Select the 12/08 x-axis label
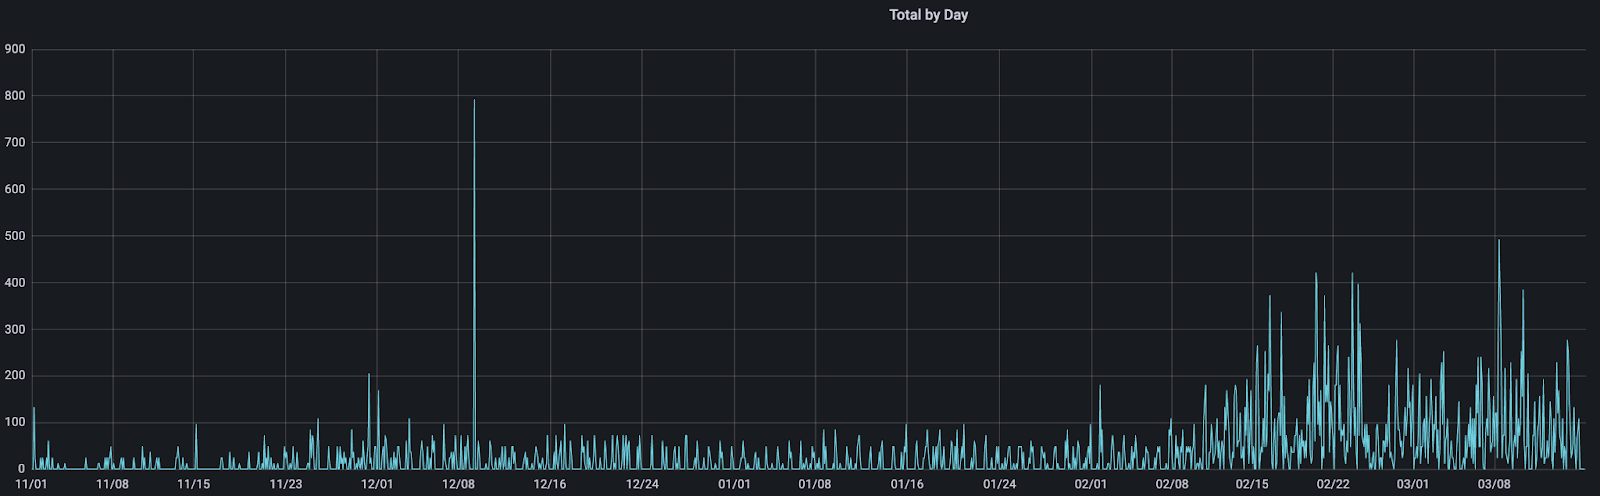 coord(458,484)
